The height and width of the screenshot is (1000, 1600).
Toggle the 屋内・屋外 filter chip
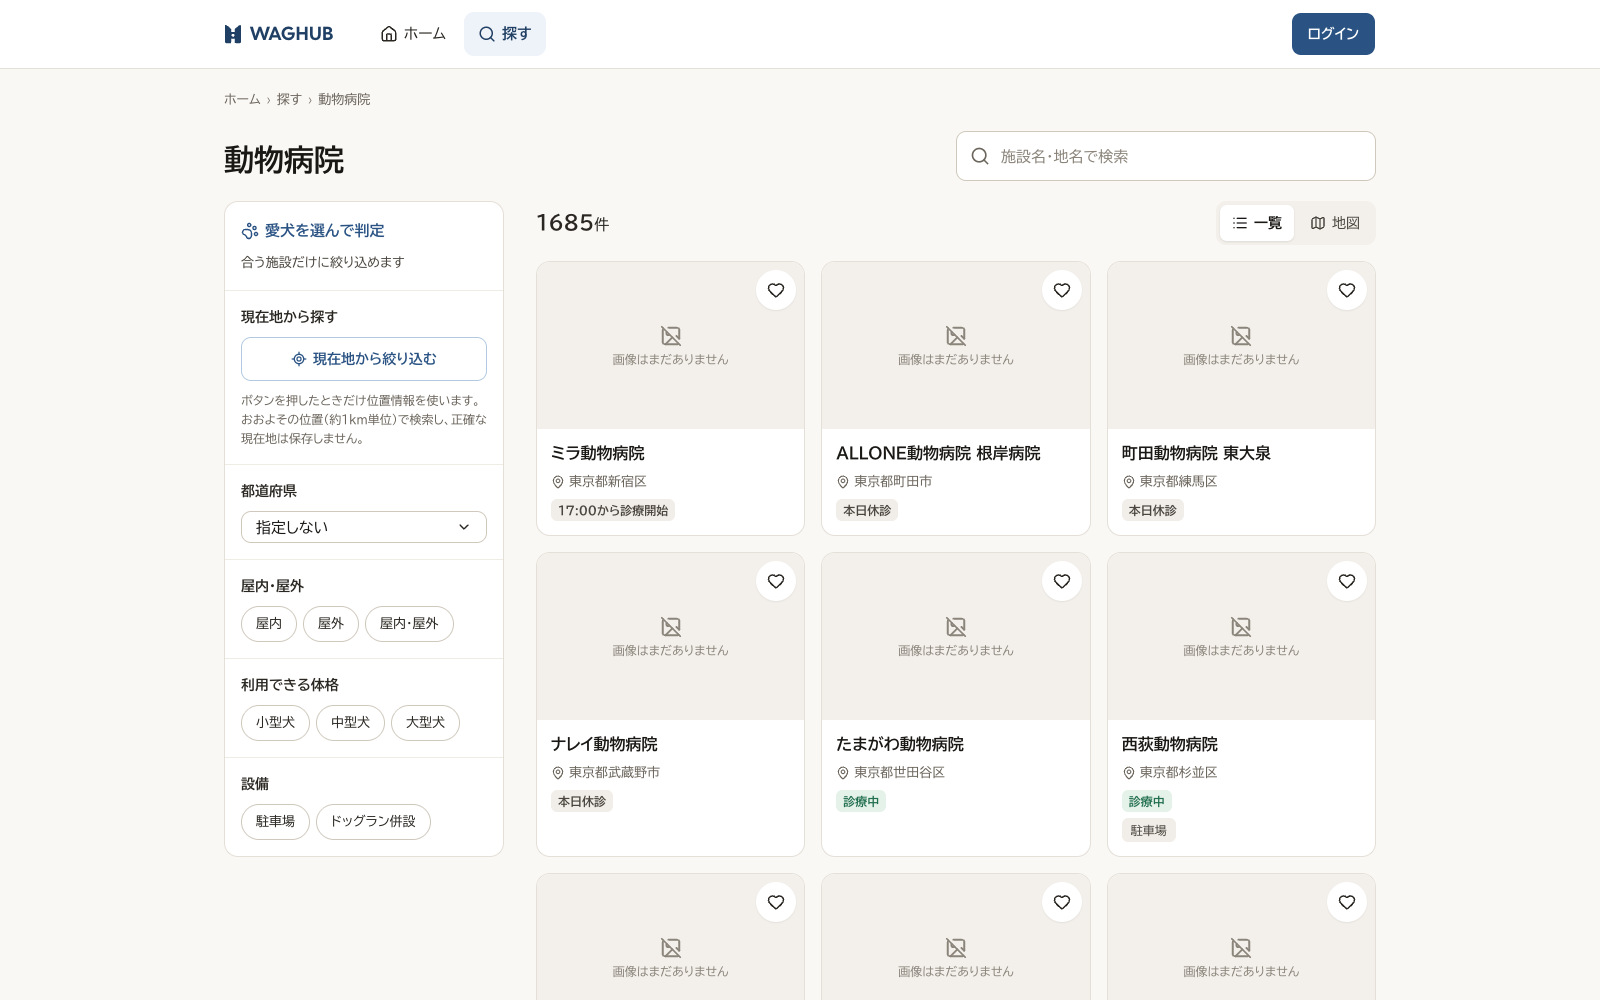tap(409, 624)
